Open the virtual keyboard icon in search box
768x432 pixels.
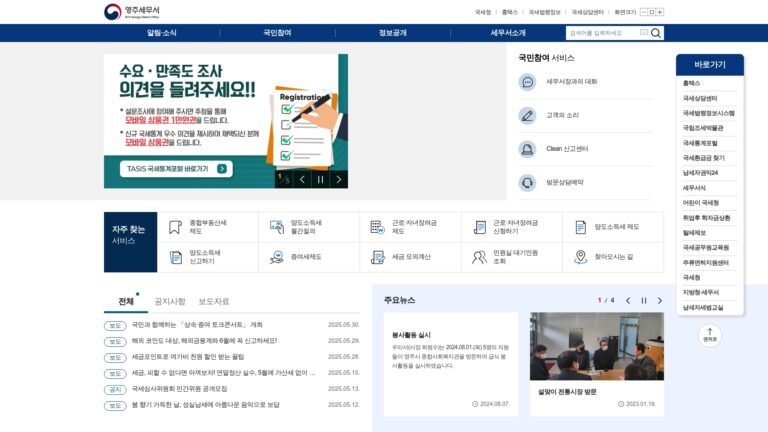pyautogui.click(x=644, y=32)
